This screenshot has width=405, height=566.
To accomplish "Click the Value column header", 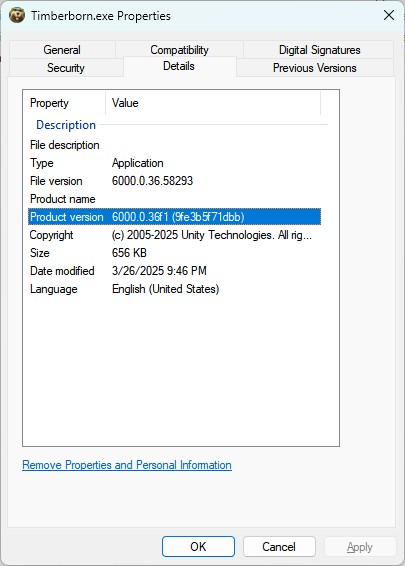I will [213, 103].
